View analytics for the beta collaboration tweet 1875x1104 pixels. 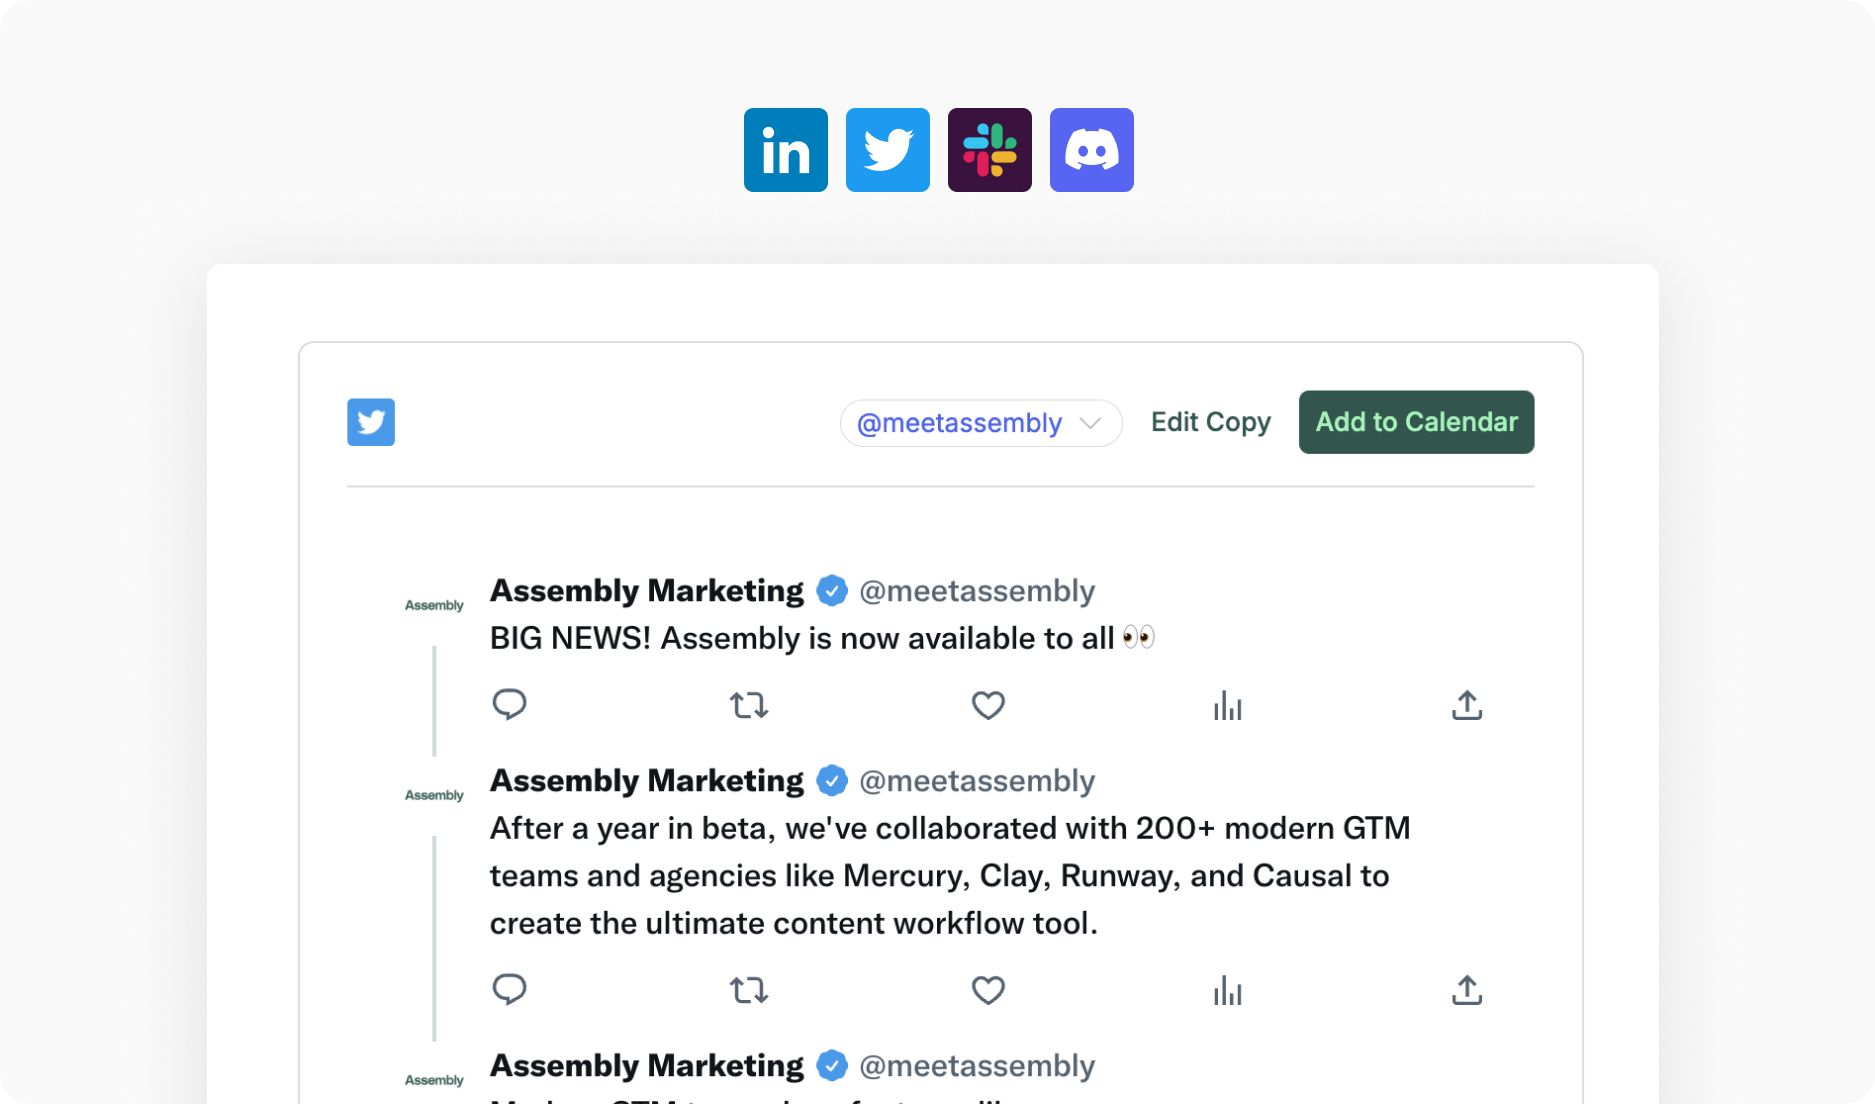pos(1227,991)
